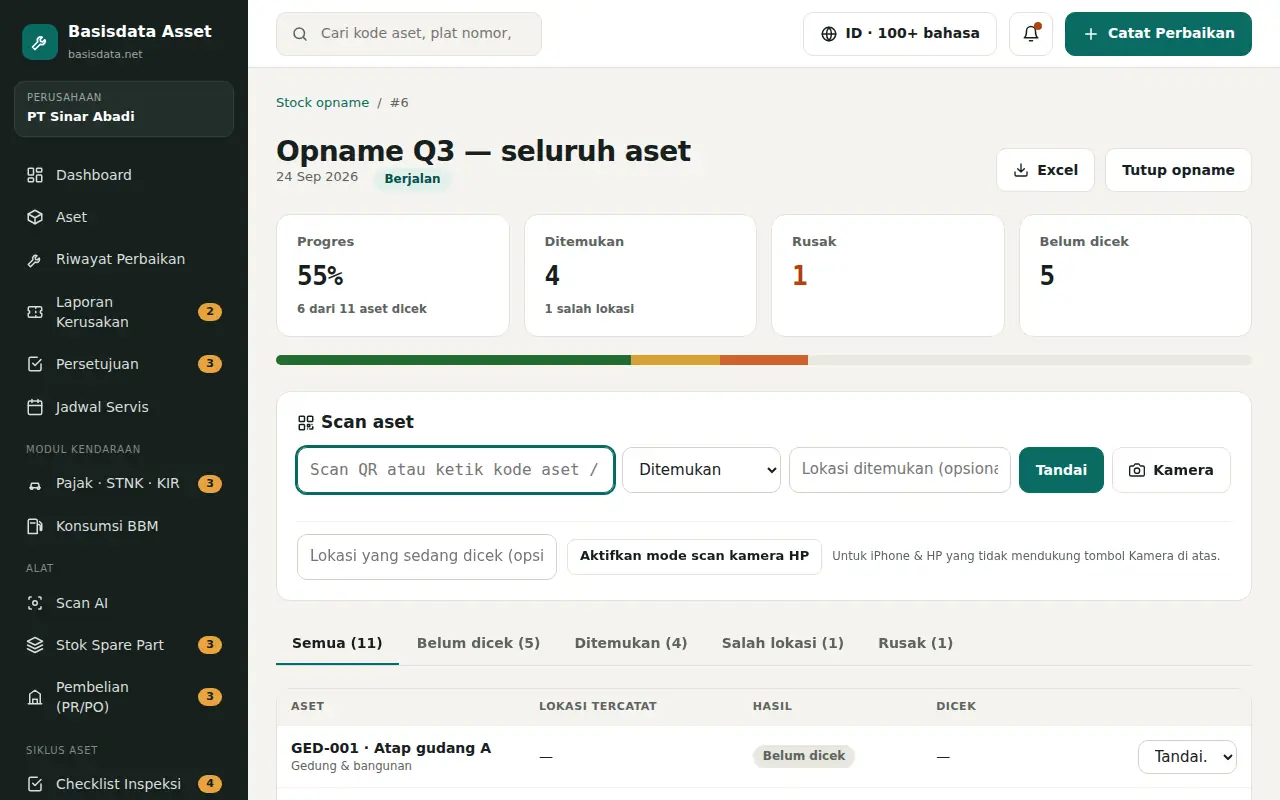Image resolution: width=1280 pixels, height=800 pixels.
Task: Click Tutup opname button
Action: pyautogui.click(x=1178, y=170)
